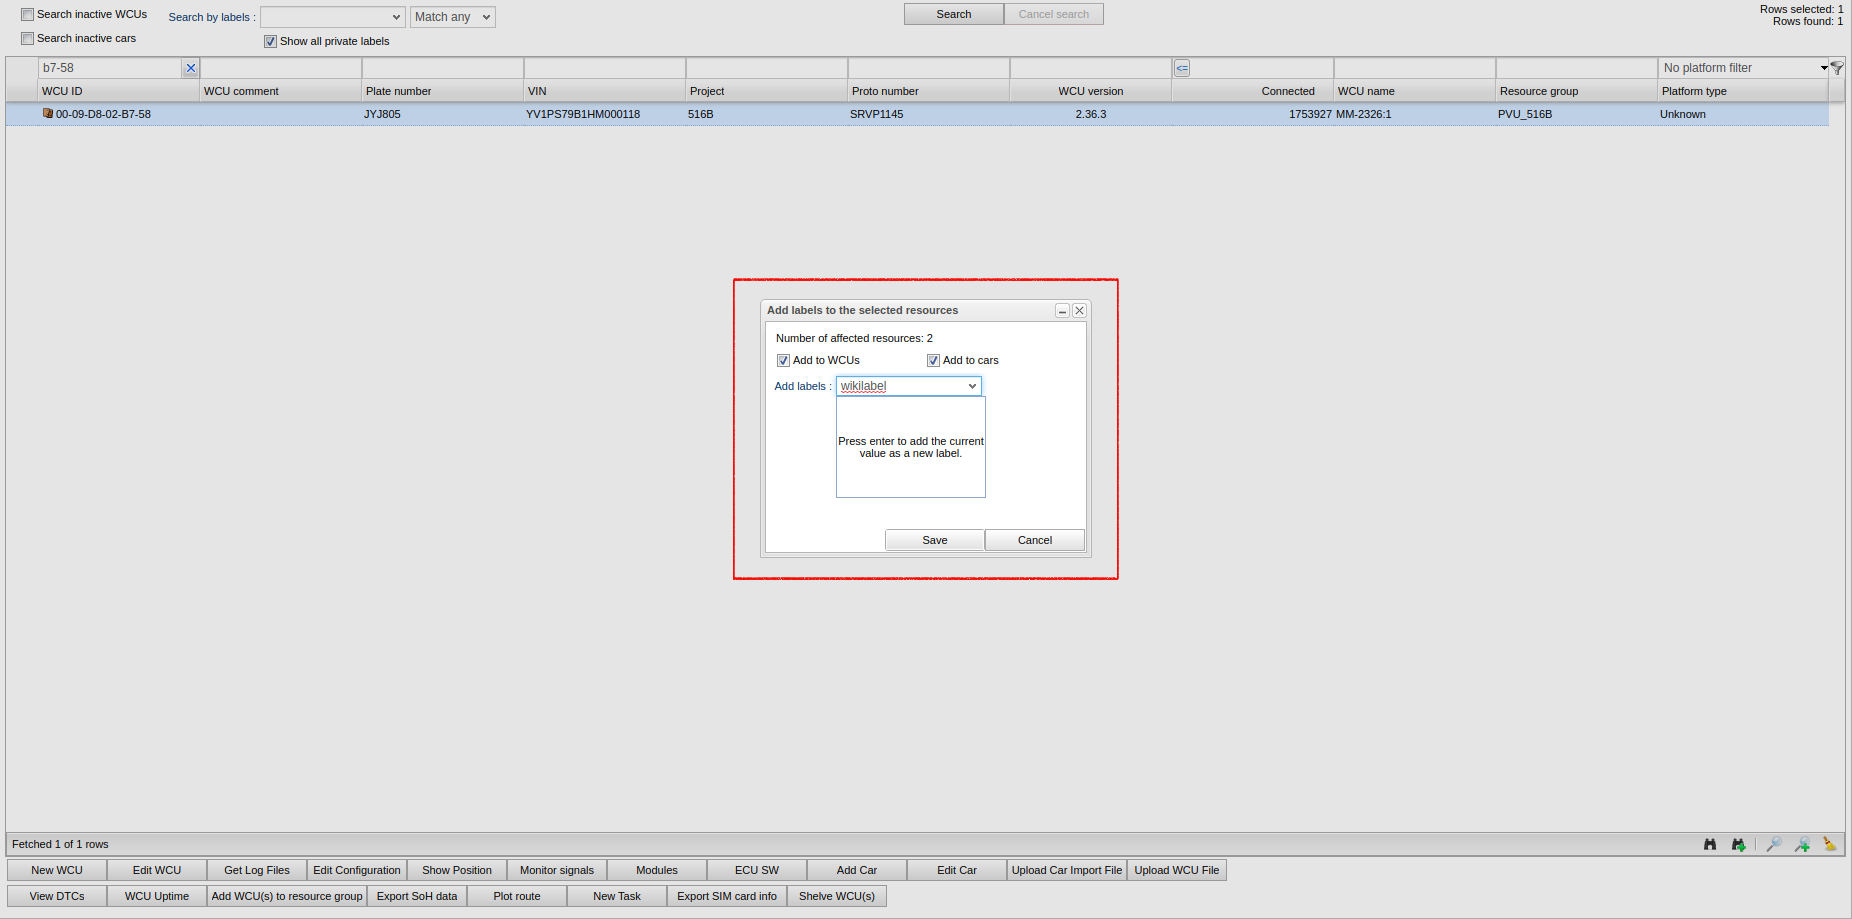Click the Edit Configuration button
Viewport: 1852px width, 919px height.
tap(357, 870)
